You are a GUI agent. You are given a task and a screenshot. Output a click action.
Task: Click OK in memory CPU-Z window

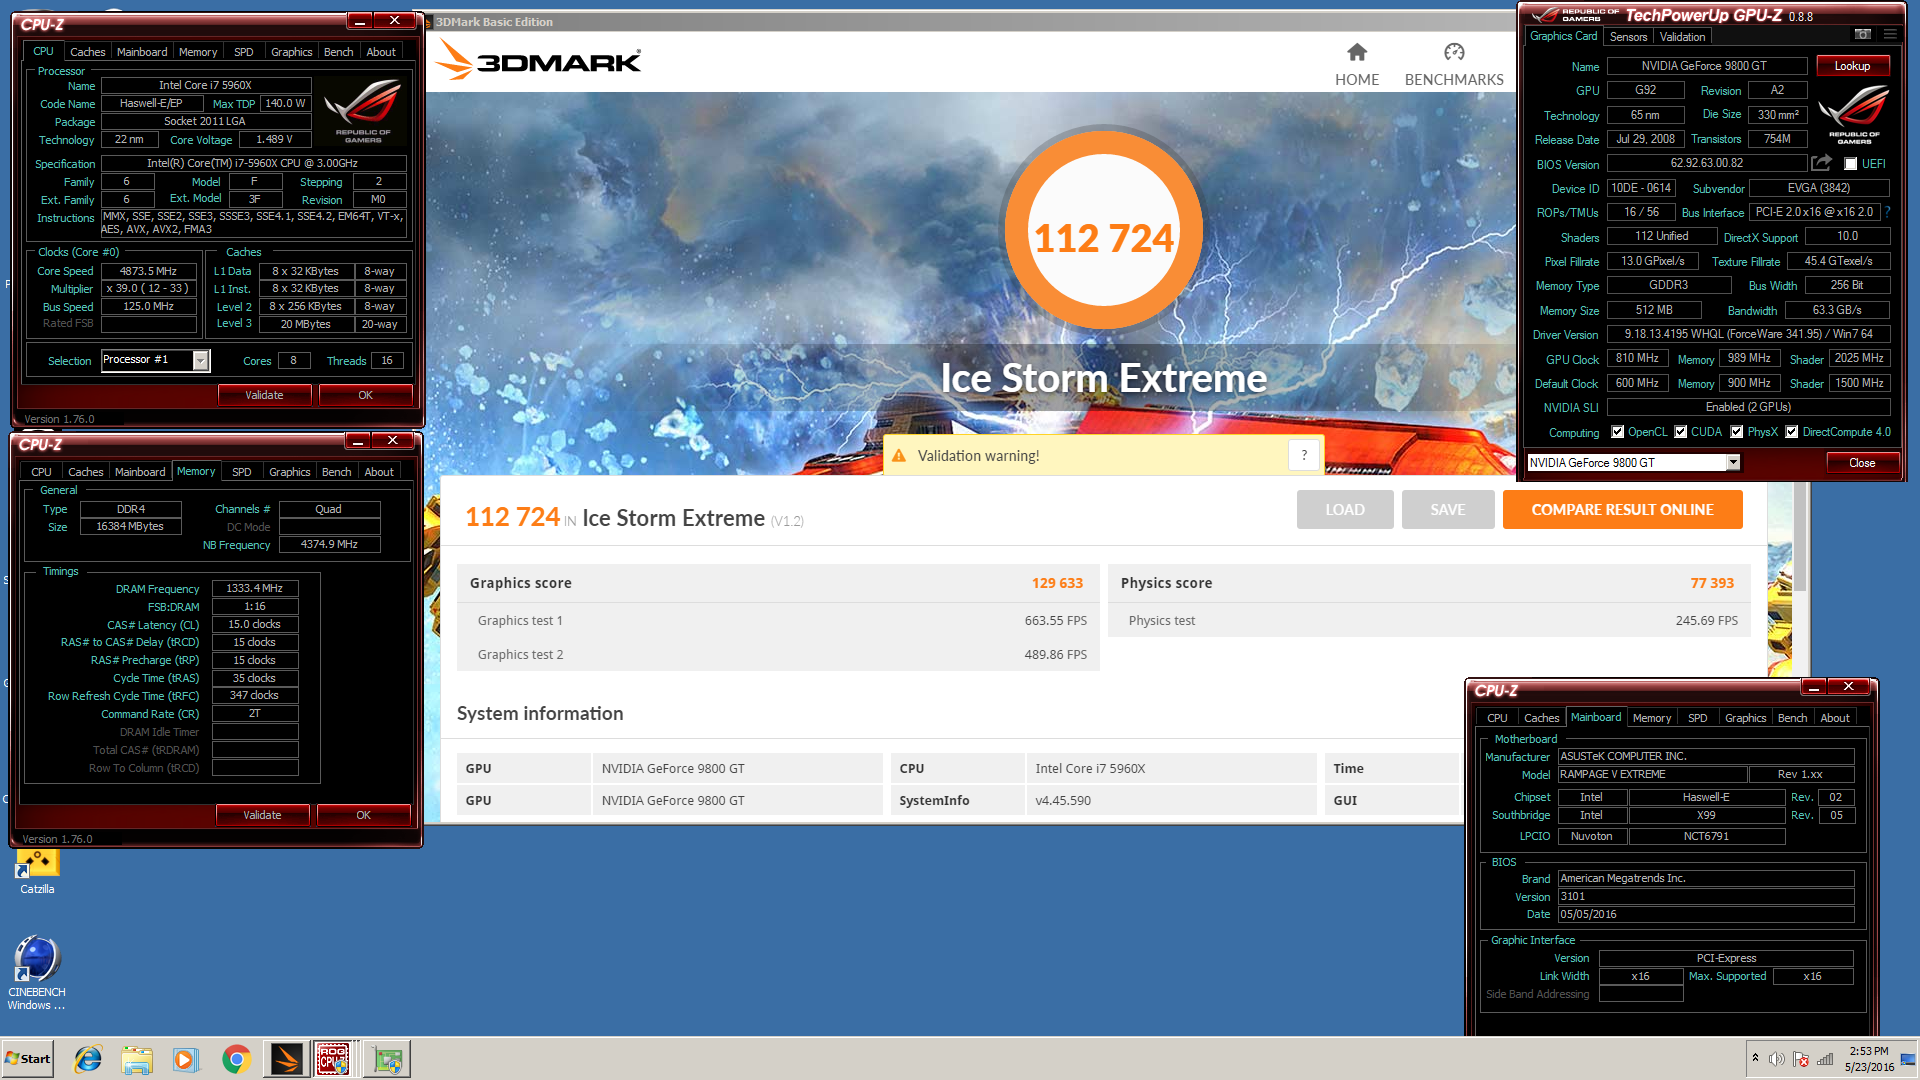(x=363, y=815)
